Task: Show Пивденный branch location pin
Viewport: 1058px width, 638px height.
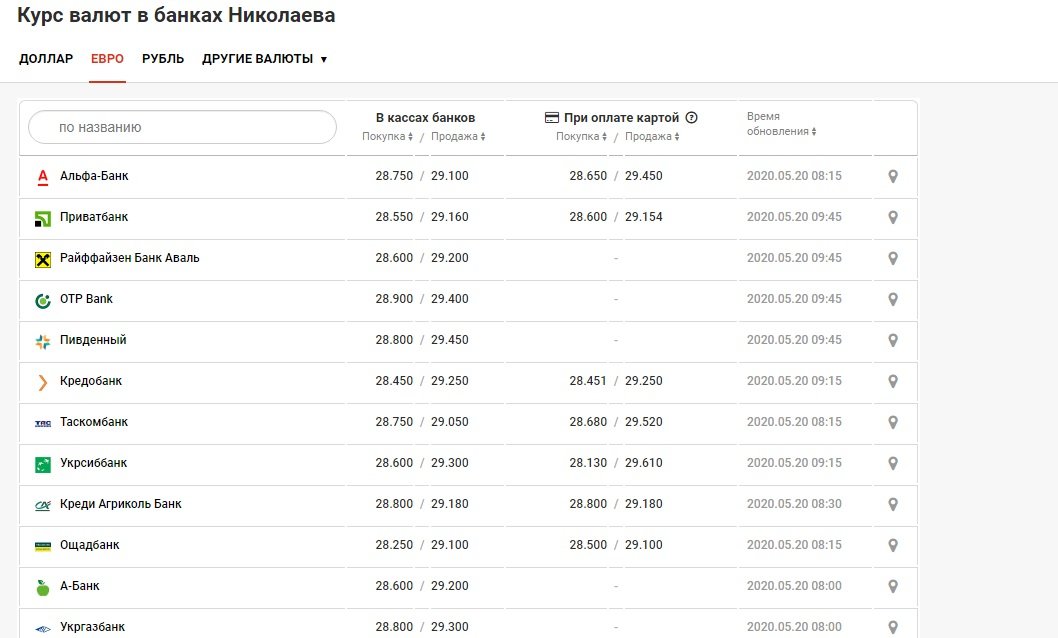Action: click(x=893, y=341)
